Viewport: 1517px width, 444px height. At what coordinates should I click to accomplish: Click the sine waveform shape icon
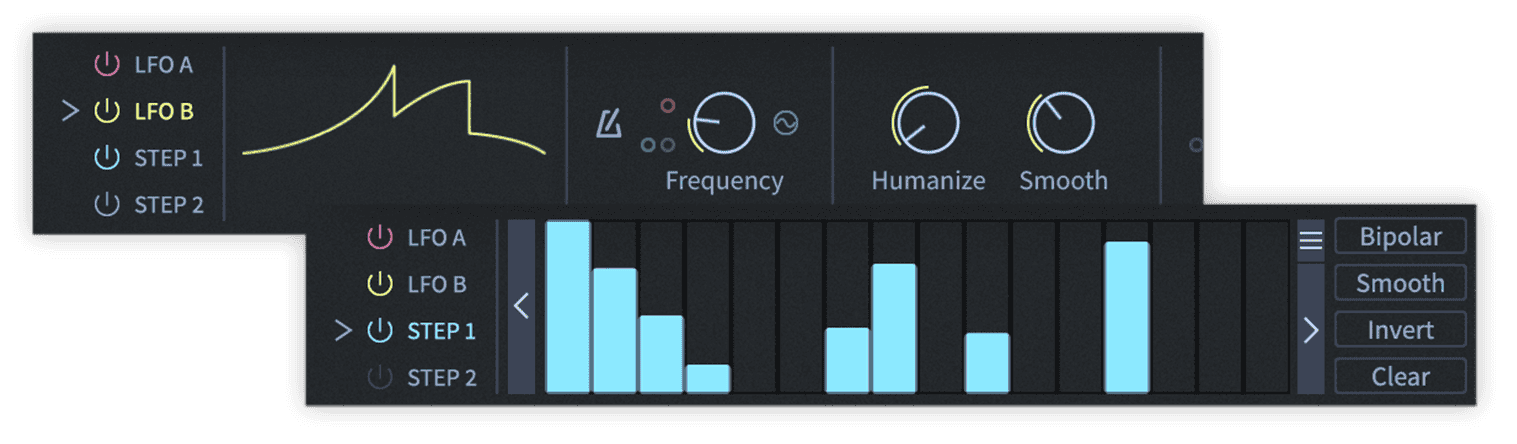[786, 123]
